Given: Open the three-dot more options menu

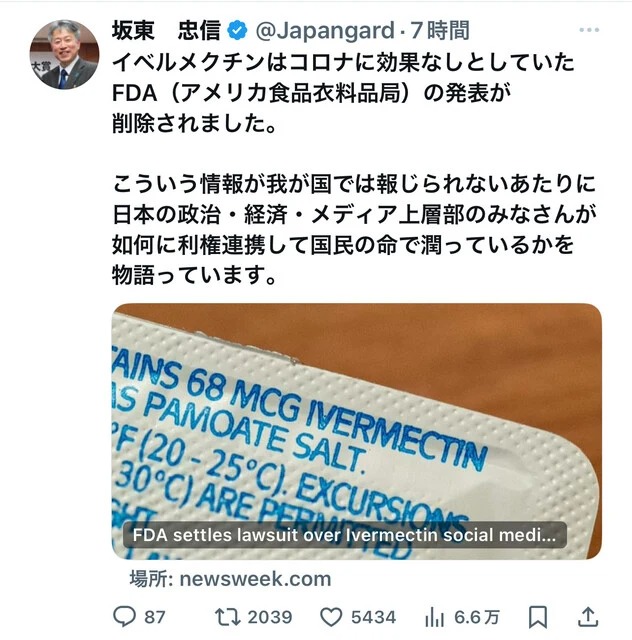Looking at the screenshot, I should point(589,30).
